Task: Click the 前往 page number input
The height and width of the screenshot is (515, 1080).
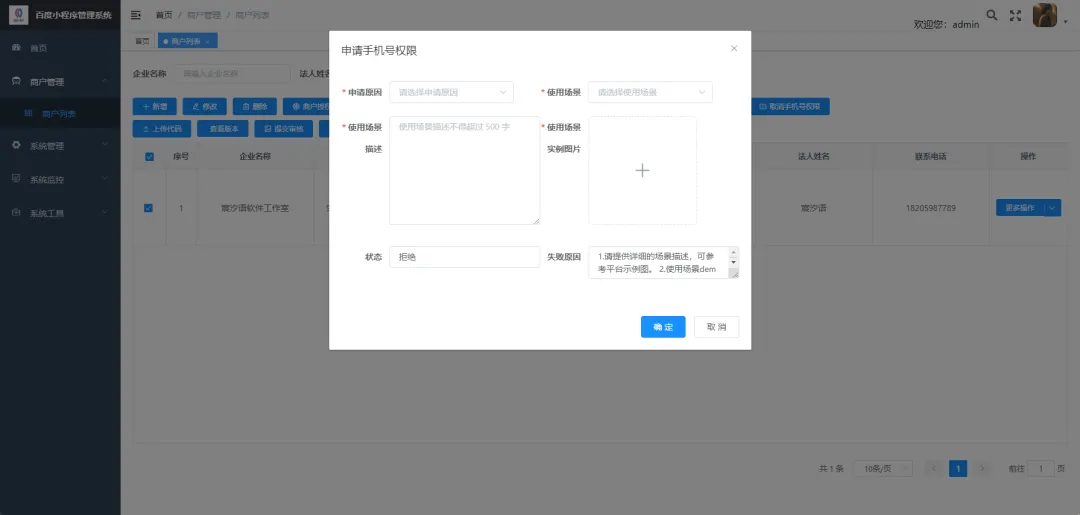Action: 1041,468
